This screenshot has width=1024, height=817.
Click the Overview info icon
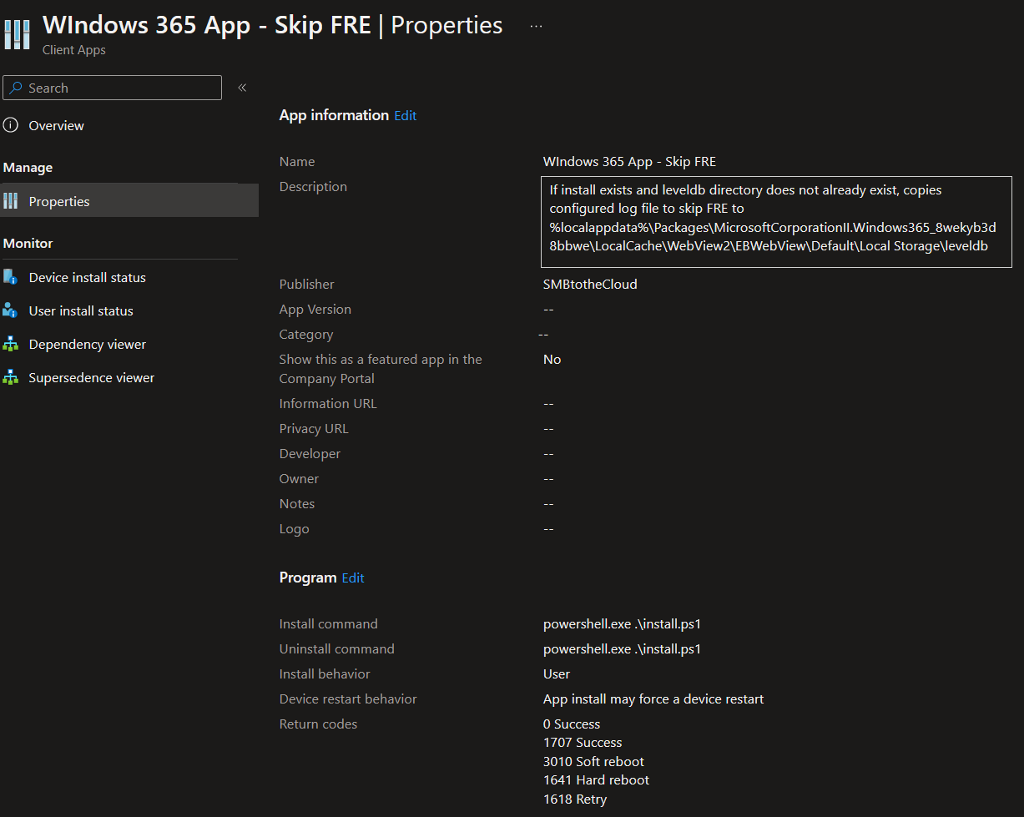point(11,125)
